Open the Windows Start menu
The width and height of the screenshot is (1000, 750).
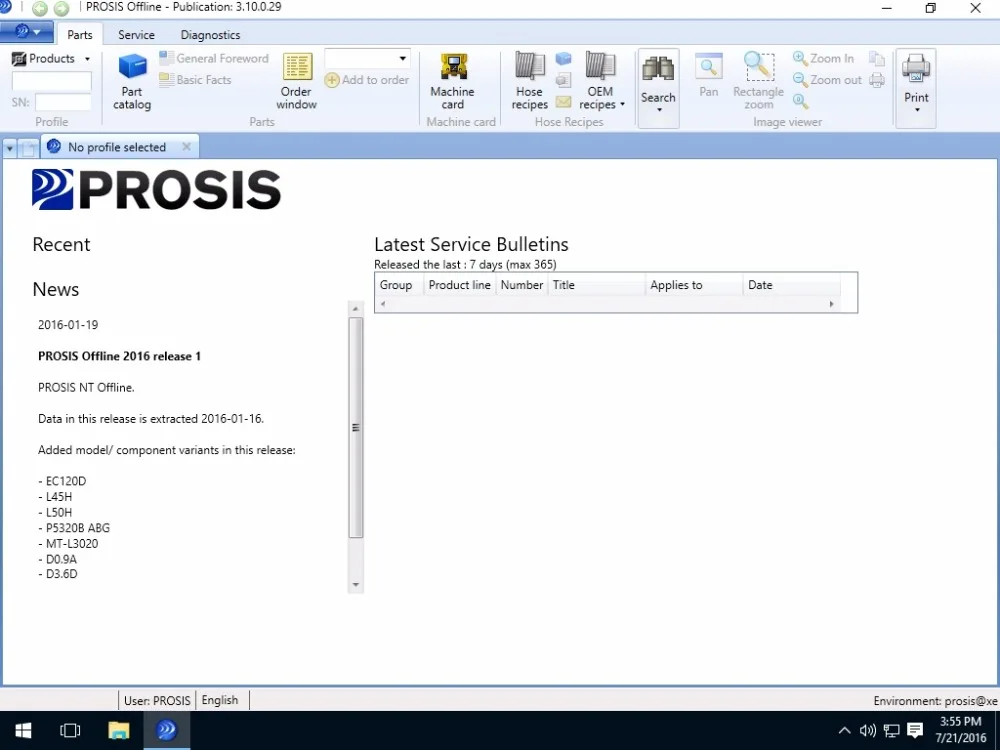click(24, 730)
